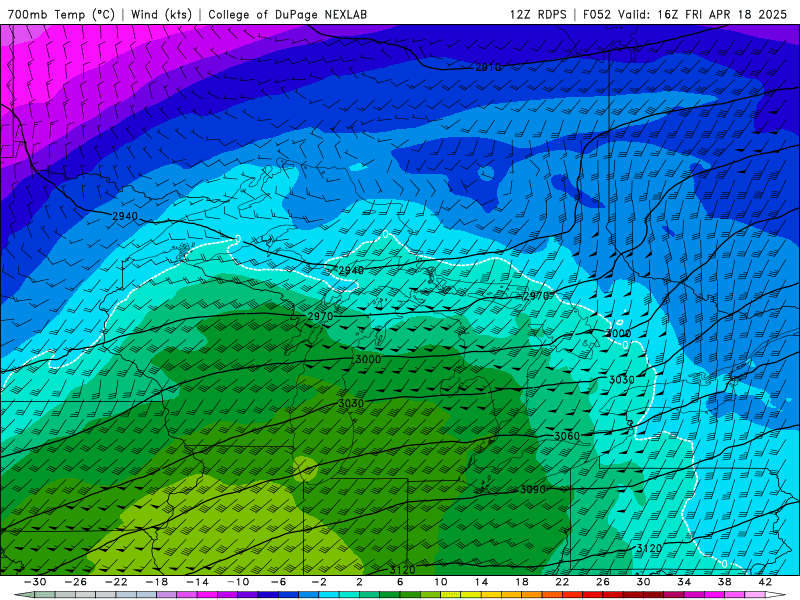
Task: Click the 'Valid: 16Z FRI APR 18 2025' text
Action: coord(703,14)
